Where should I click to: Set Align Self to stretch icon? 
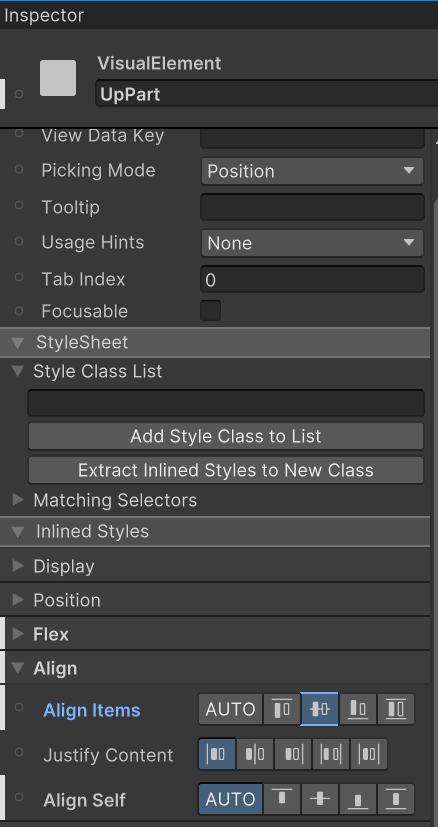tap(396, 799)
